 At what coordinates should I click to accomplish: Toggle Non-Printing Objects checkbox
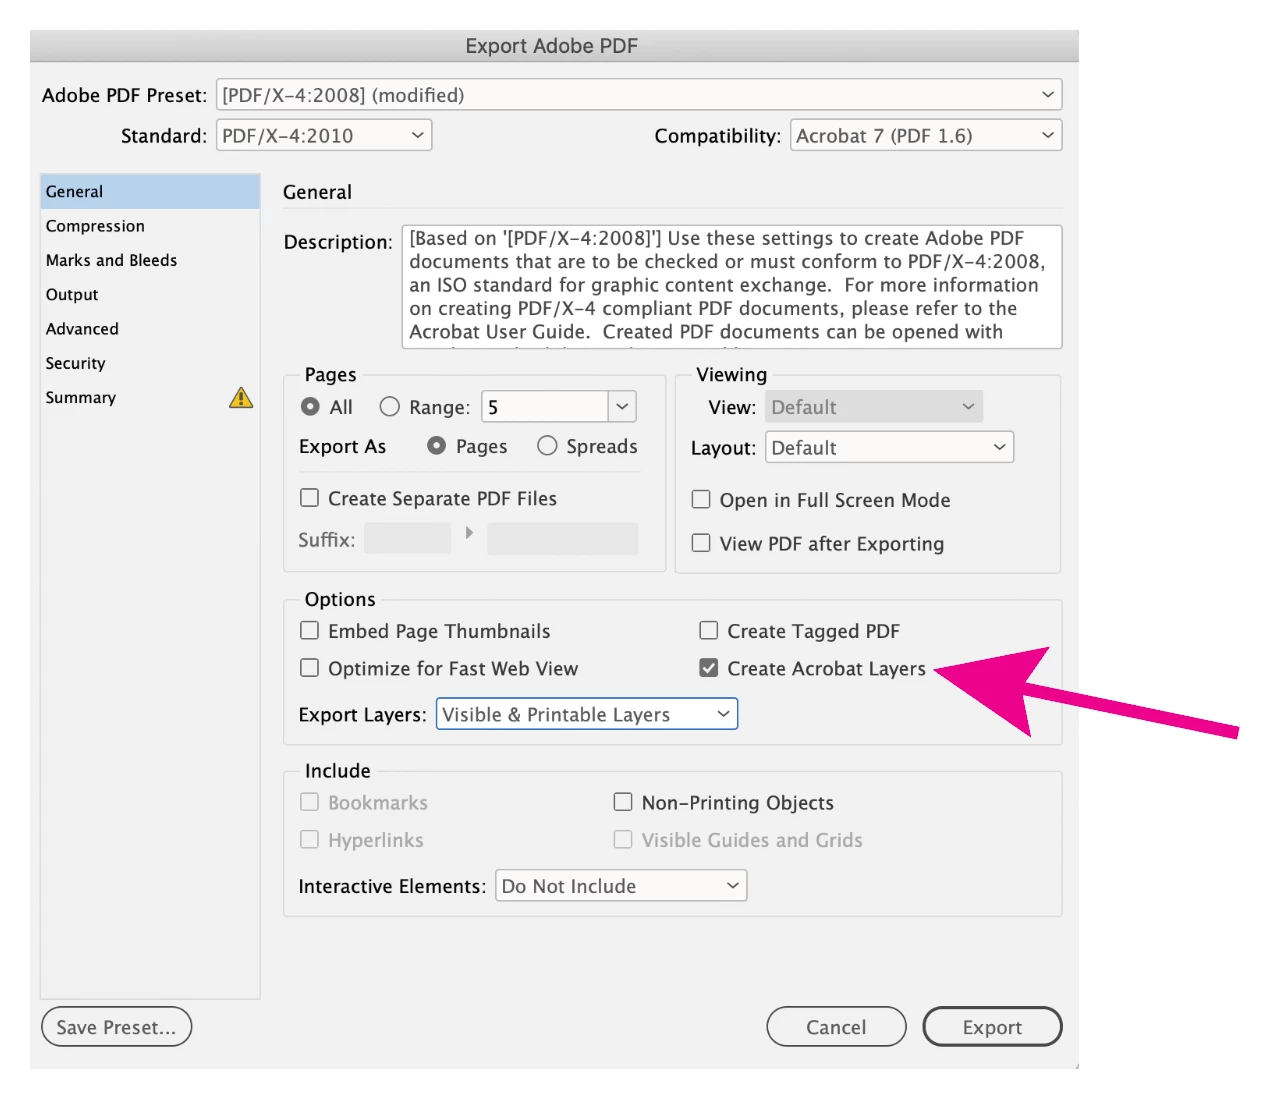pos(623,802)
